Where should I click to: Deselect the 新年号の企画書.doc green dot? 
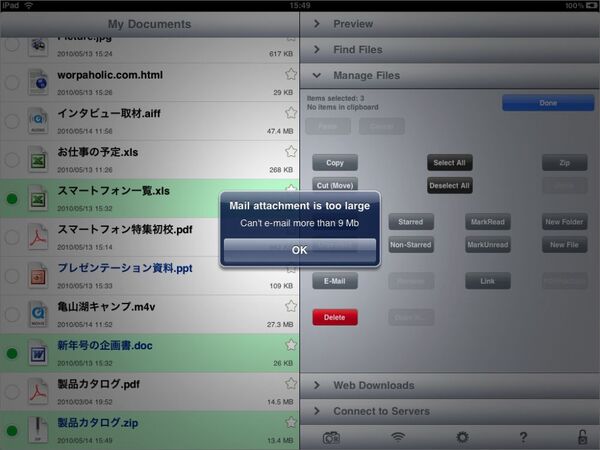[12, 353]
